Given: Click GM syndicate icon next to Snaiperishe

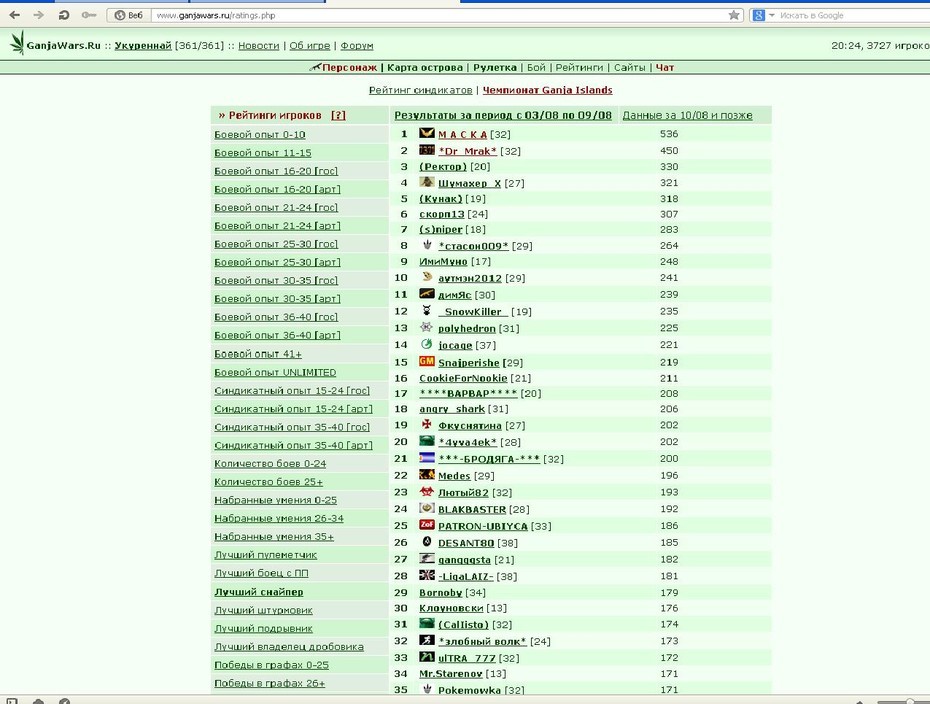Looking at the screenshot, I should pyautogui.click(x=427, y=361).
